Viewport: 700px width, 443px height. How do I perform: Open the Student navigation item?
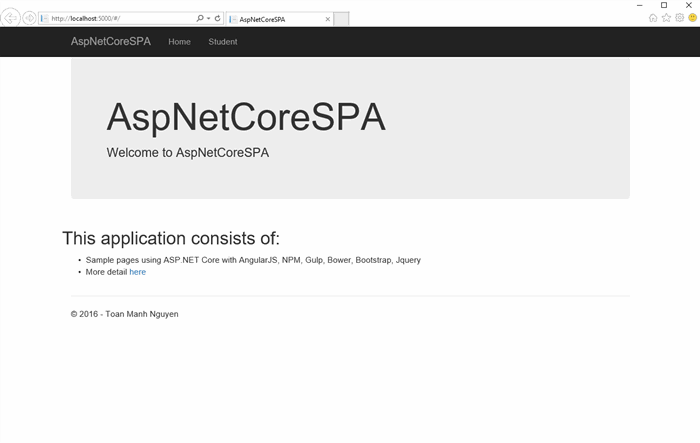click(223, 42)
